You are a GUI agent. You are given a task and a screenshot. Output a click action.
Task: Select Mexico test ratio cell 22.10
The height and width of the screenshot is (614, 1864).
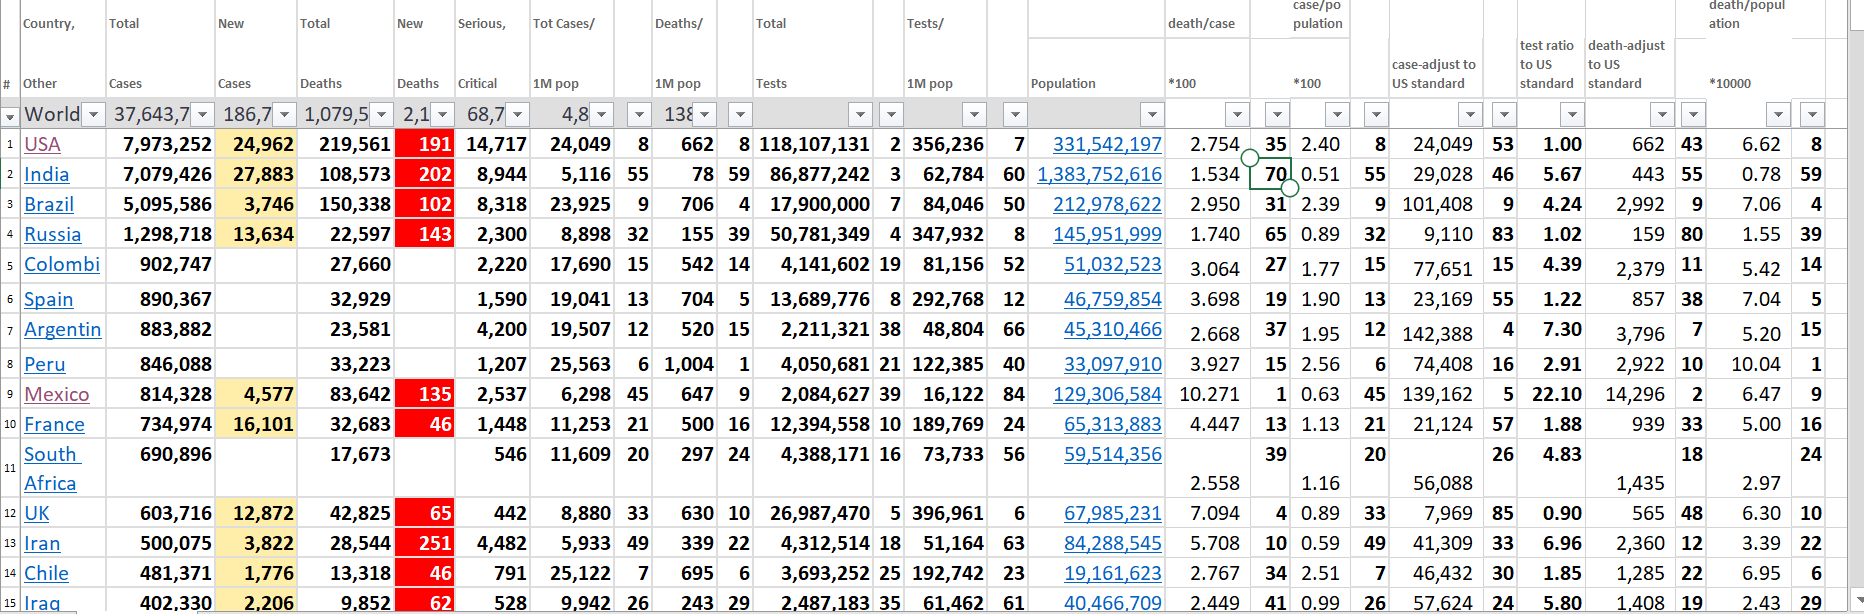1551,394
